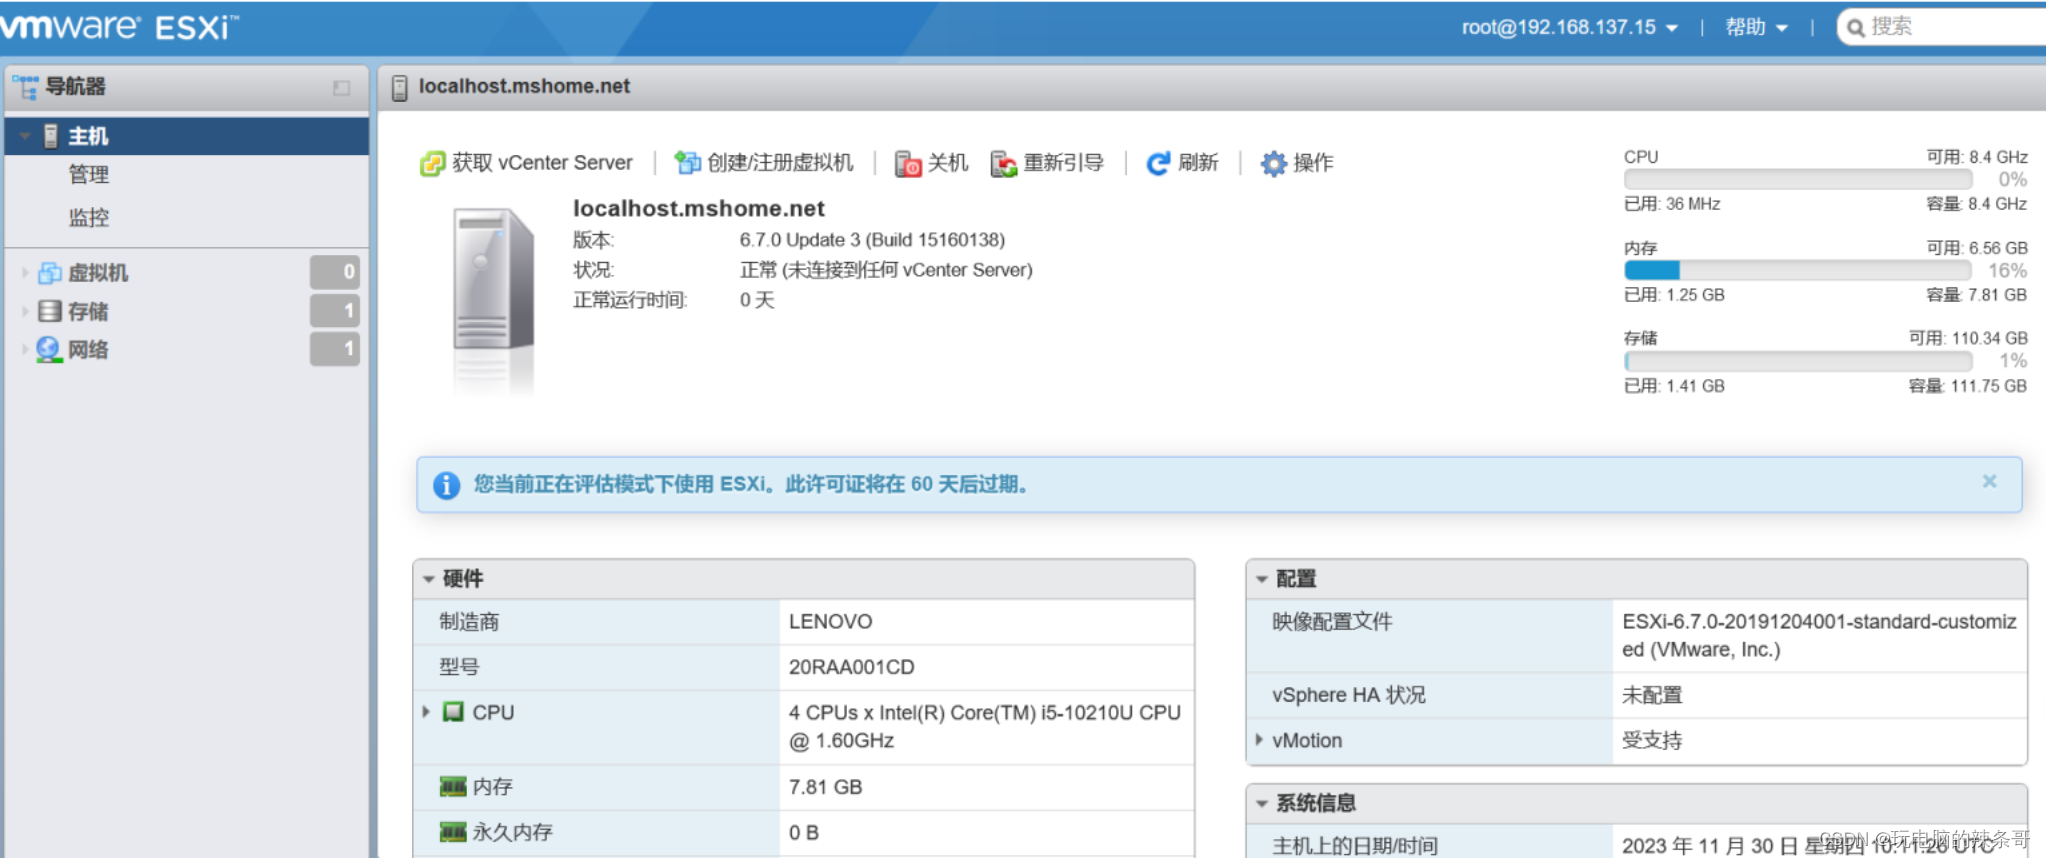Click the magnifier icon in search box

point(1856,28)
